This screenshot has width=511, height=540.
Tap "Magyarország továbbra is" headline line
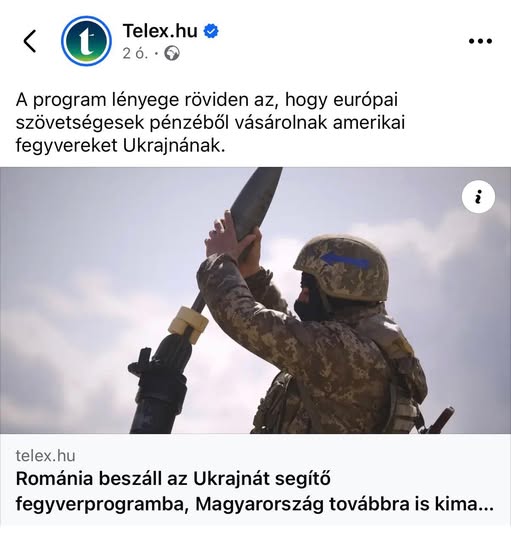pyautogui.click(x=308, y=504)
